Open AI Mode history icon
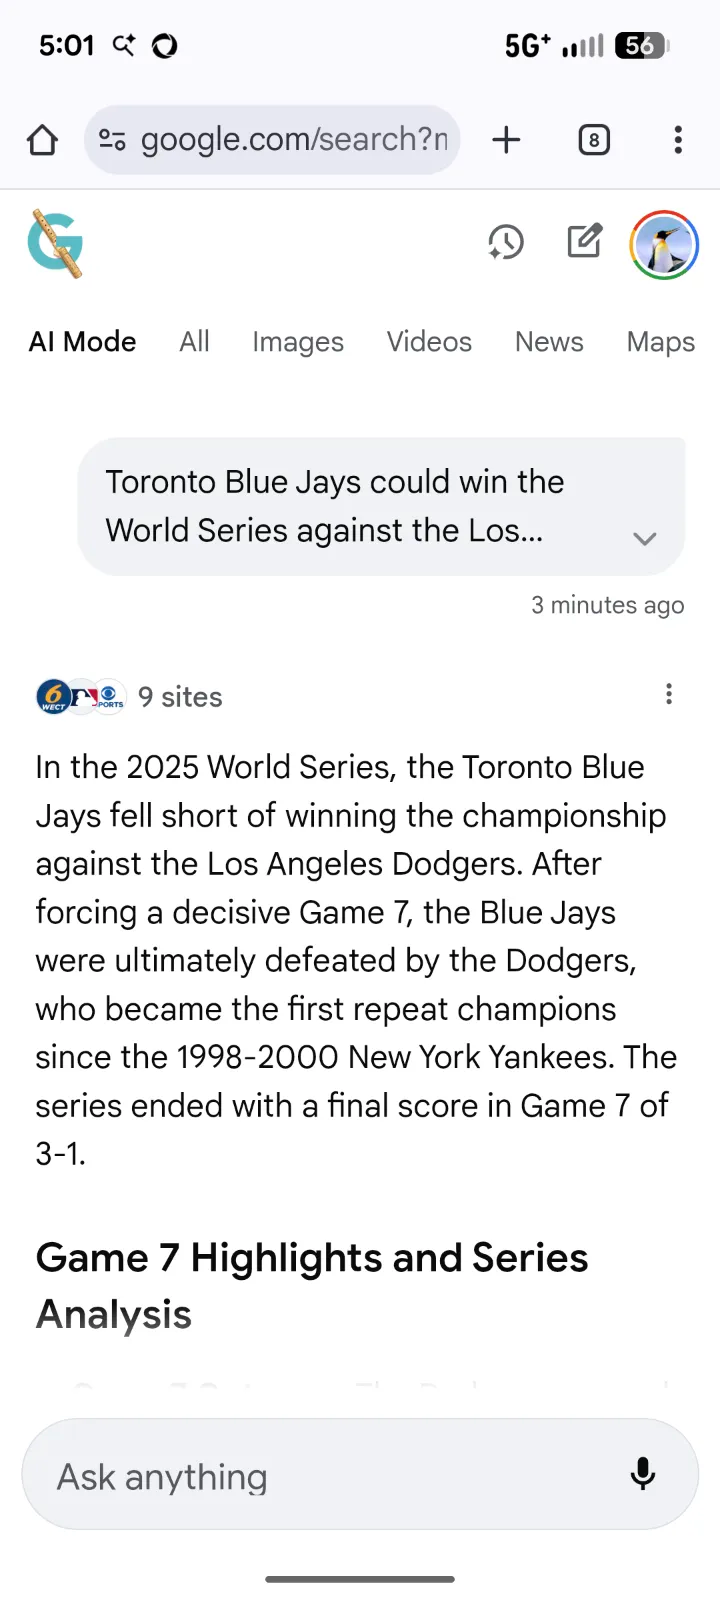The image size is (720, 1600). pyautogui.click(x=506, y=243)
